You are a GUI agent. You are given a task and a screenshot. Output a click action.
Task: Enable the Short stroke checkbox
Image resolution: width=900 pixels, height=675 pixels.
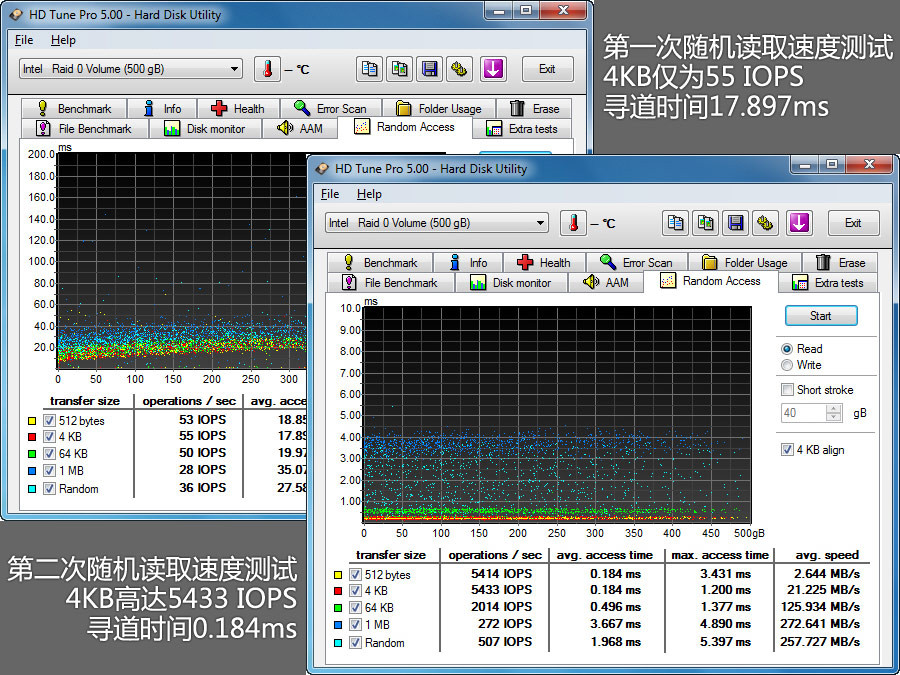point(788,390)
